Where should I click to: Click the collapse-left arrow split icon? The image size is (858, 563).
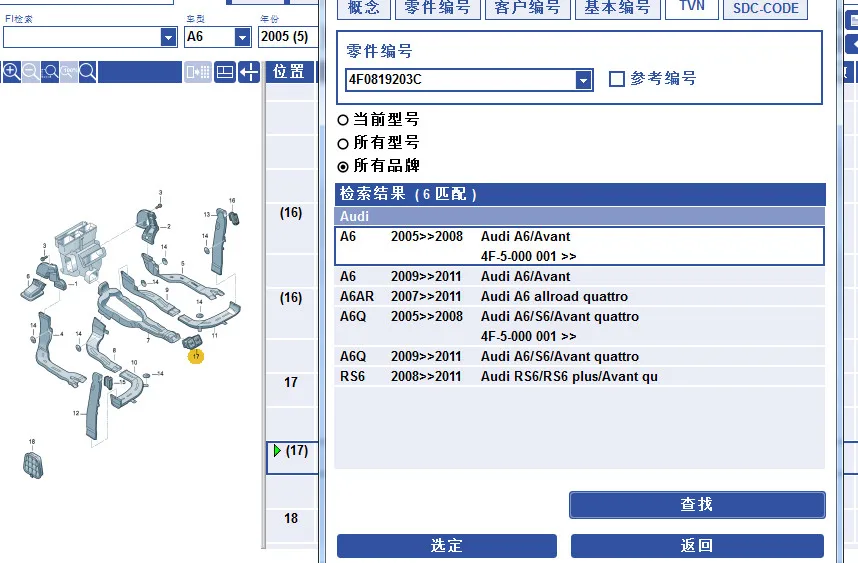[249, 72]
